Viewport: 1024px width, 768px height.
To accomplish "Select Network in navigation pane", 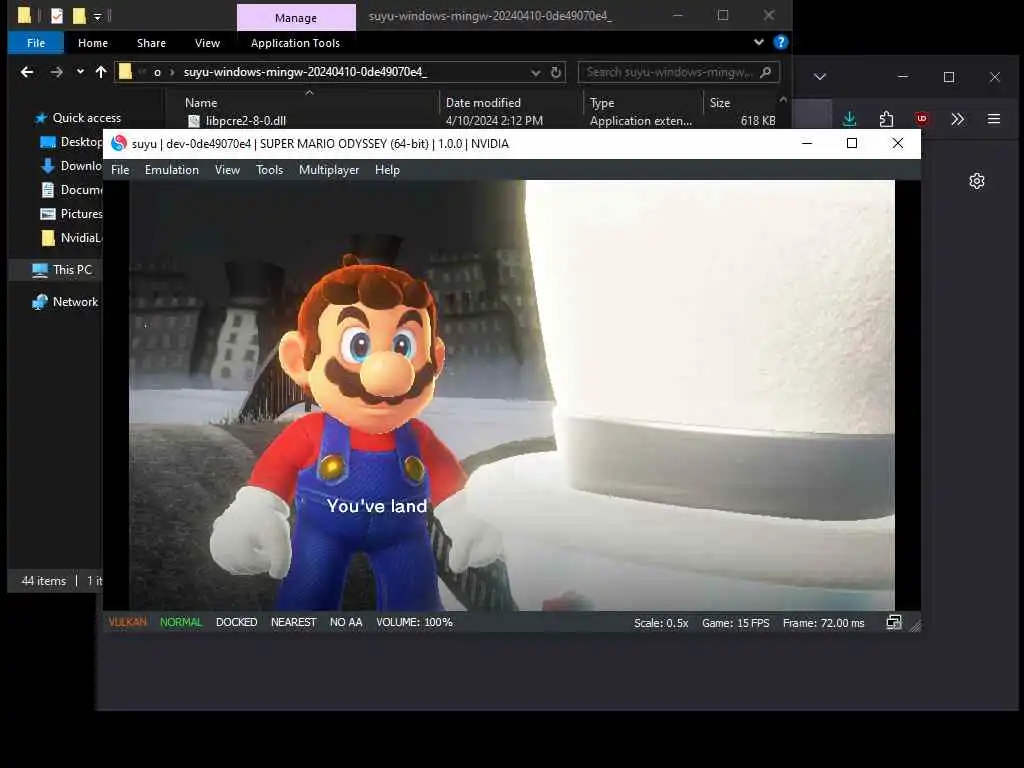I will coord(65,302).
